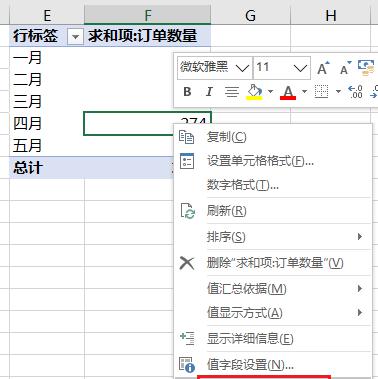Expand arrow beside 值显示方式(A)
The height and width of the screenshot is (379, 378).
pos(359,312)
